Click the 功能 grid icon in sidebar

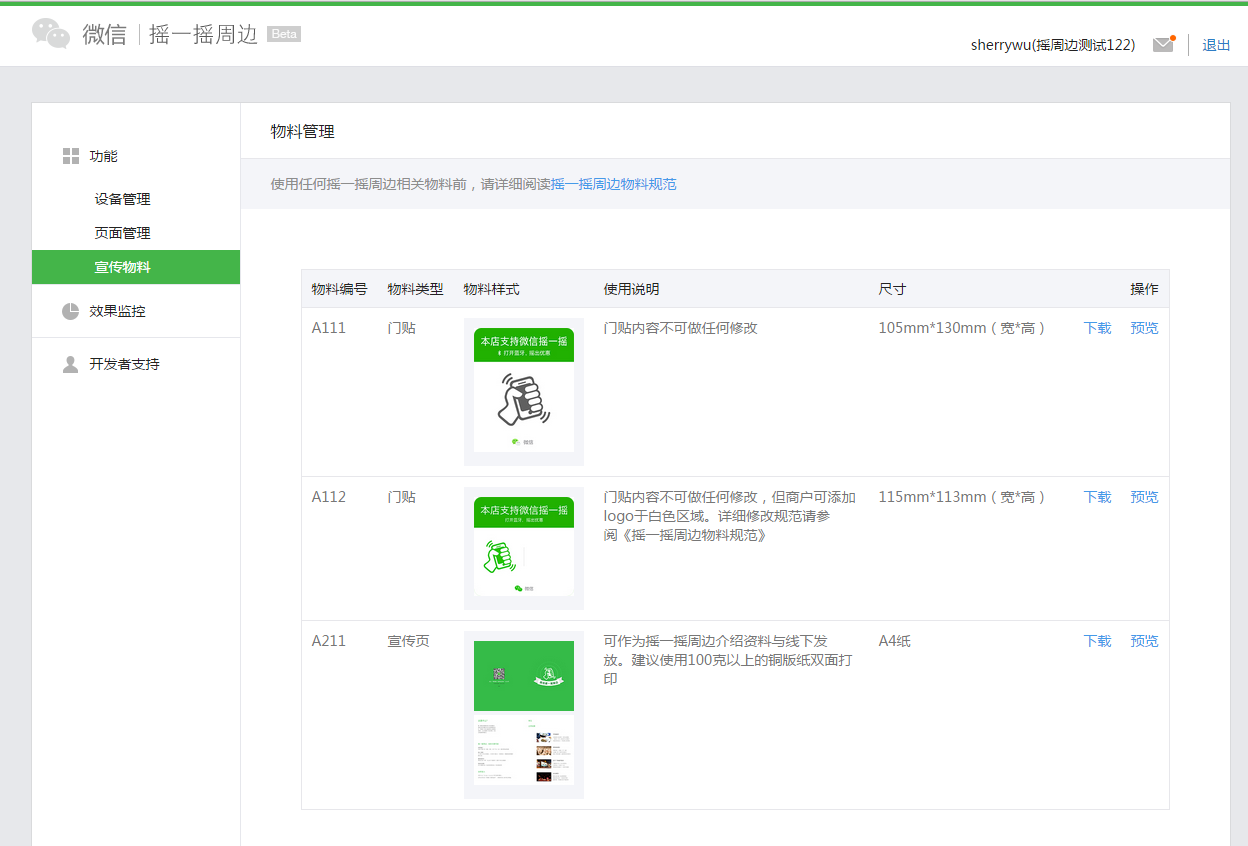point(71,156)
